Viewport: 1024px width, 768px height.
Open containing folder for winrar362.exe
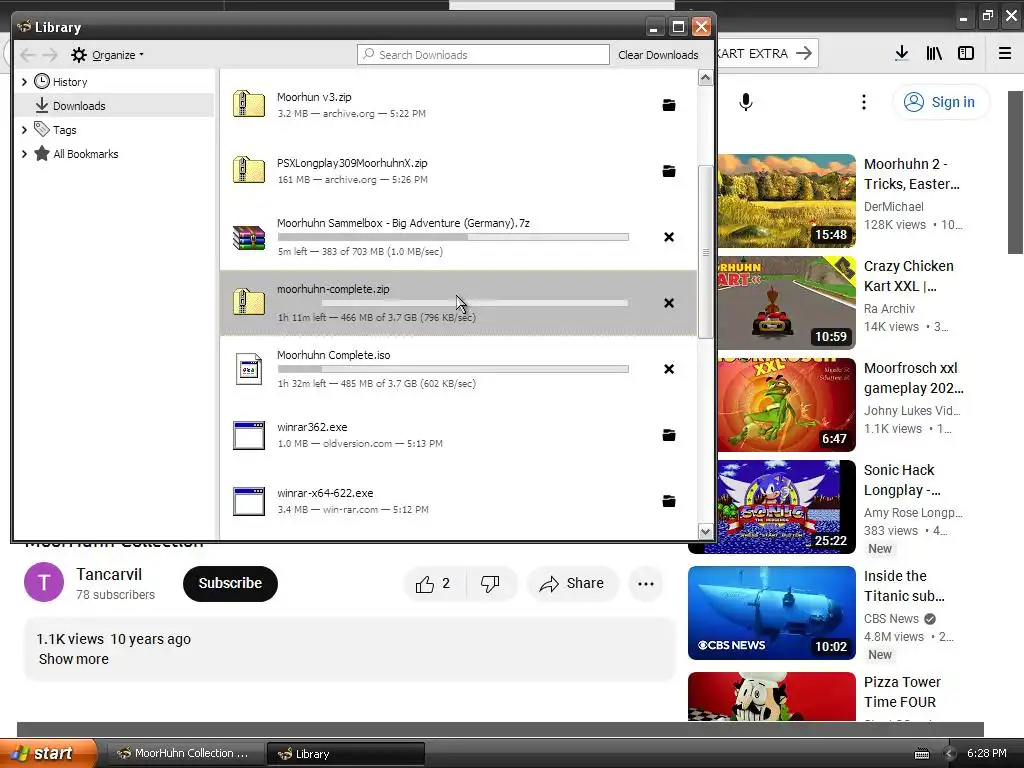(x=669, y=435)
